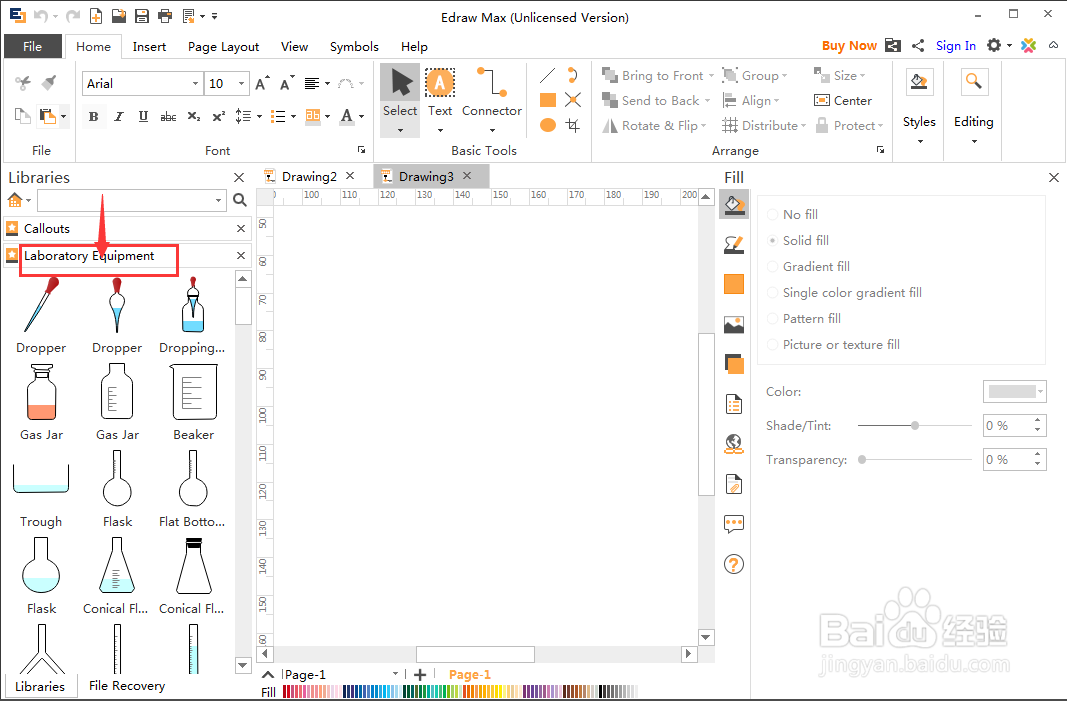Increase the Transparency percent stepper
Viewport: 1067px width, 701px height.
(x=1038, y=454)
